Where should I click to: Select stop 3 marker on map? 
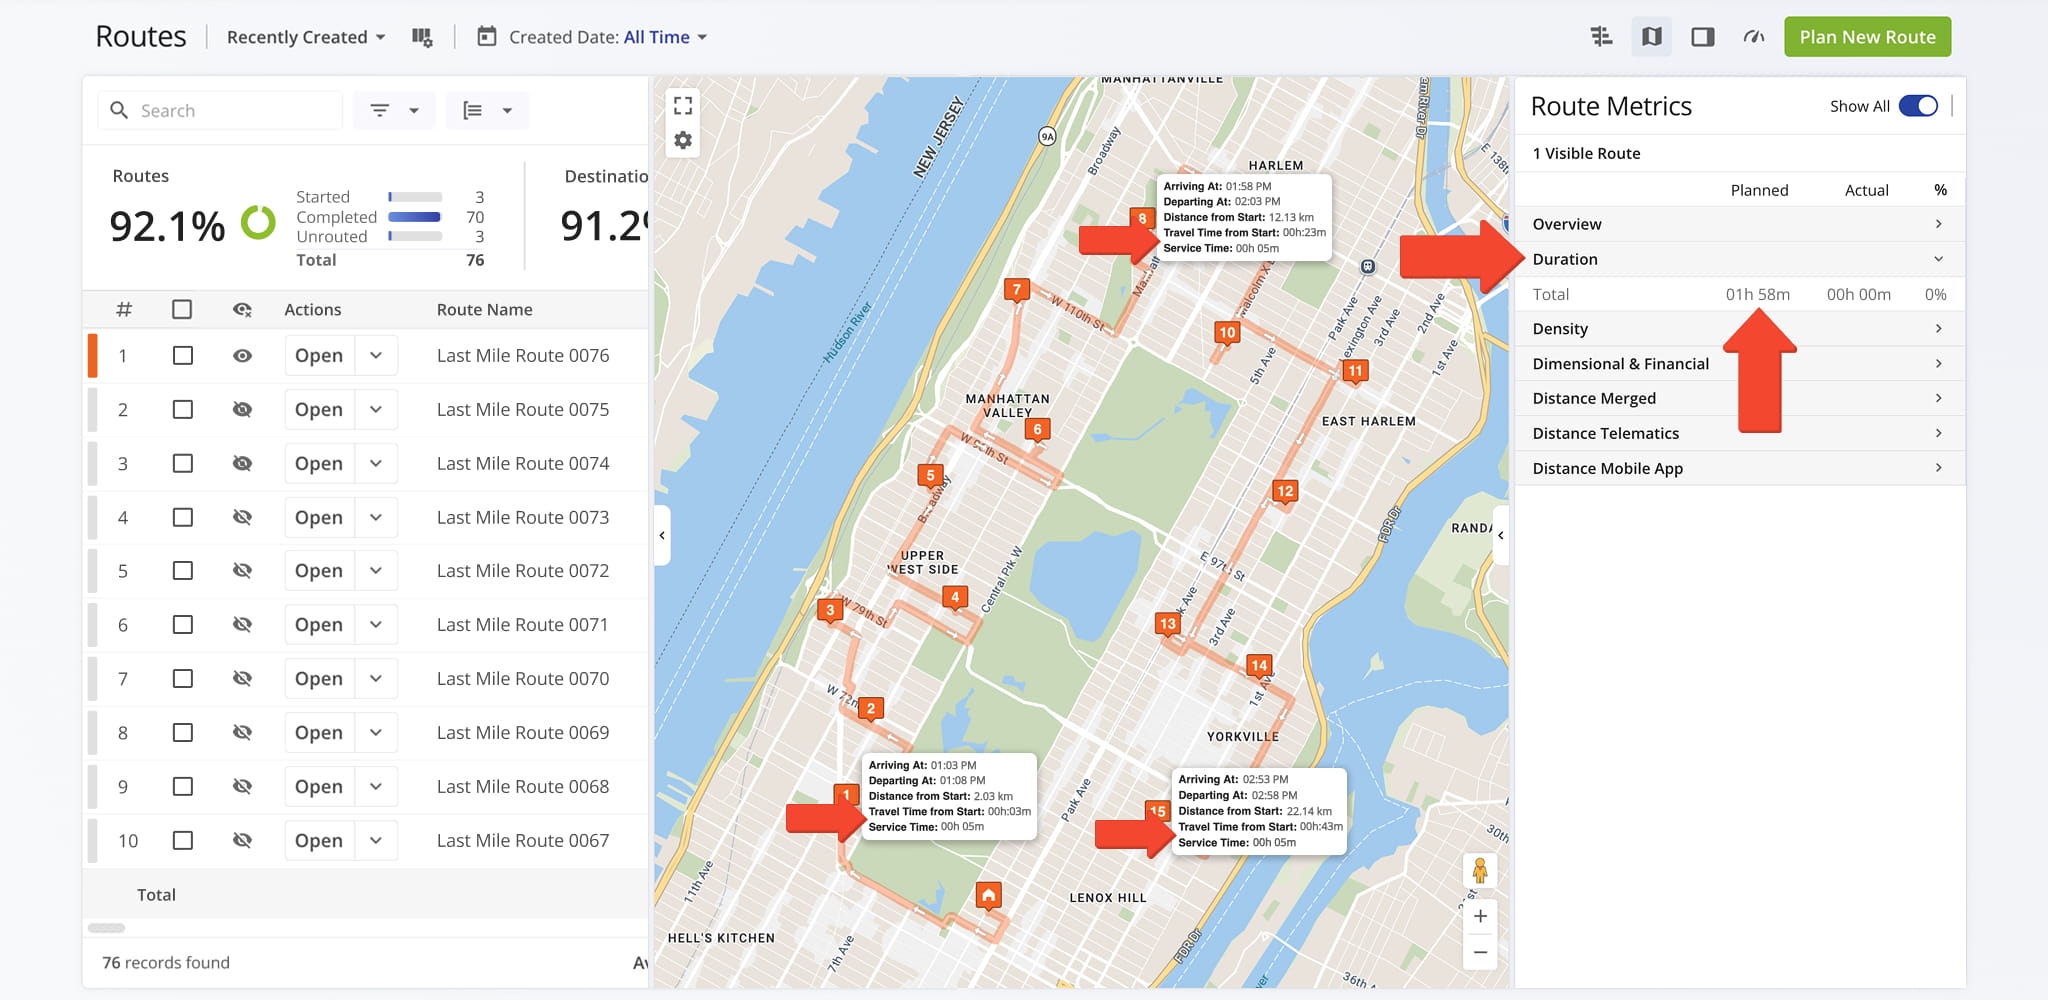click(x=829, y=610)
